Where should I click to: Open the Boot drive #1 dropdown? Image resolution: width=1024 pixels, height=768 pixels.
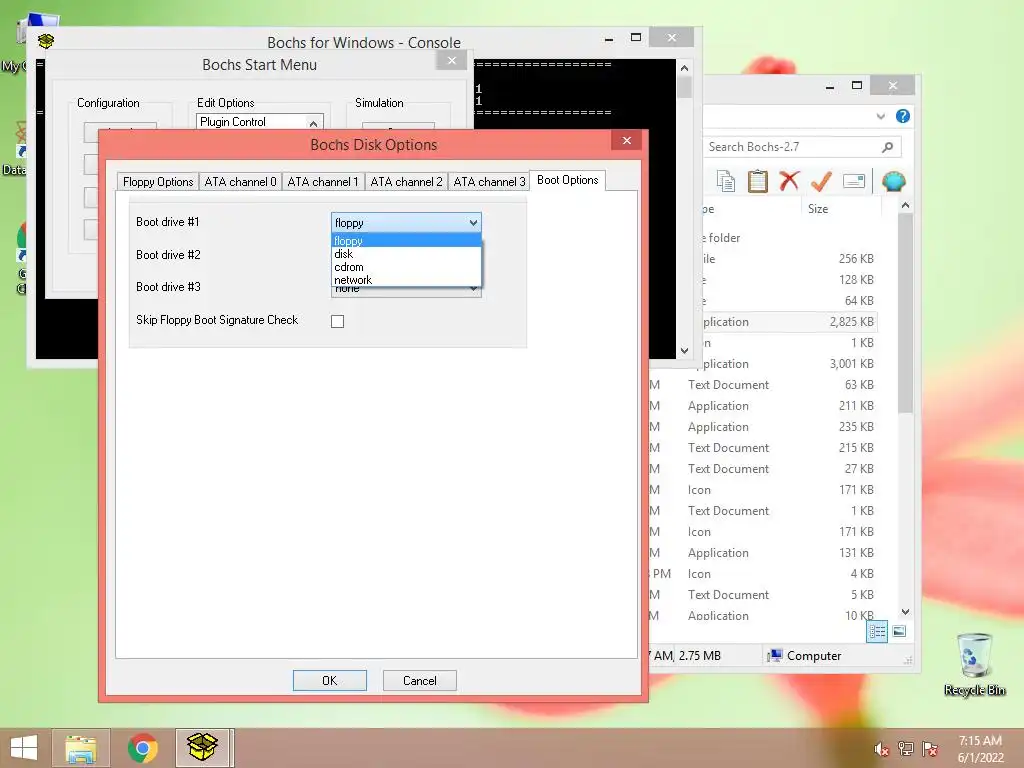(406, 223)
